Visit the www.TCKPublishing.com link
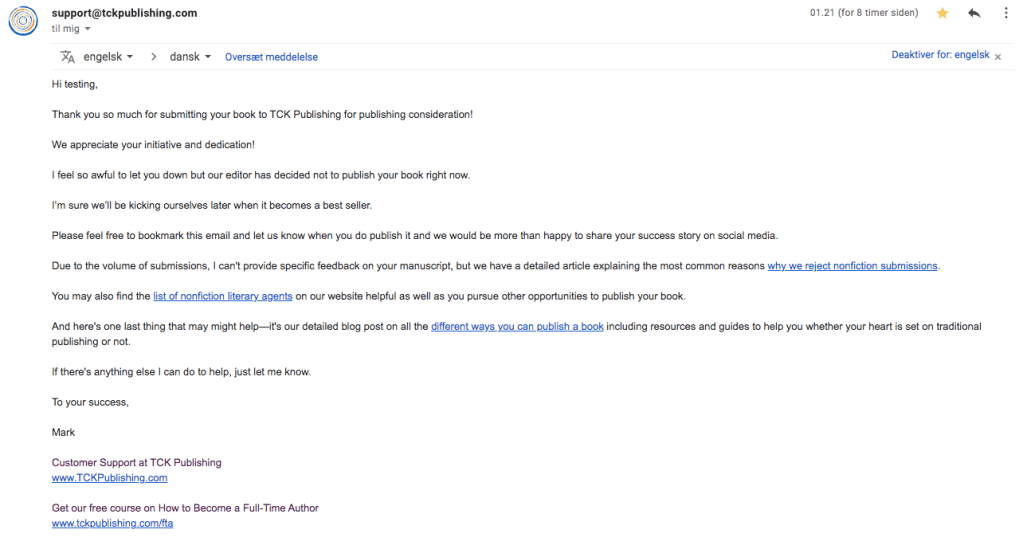The height and width of the screenshot is (553, 1023). pyautogui.click(x=109, y=478)
